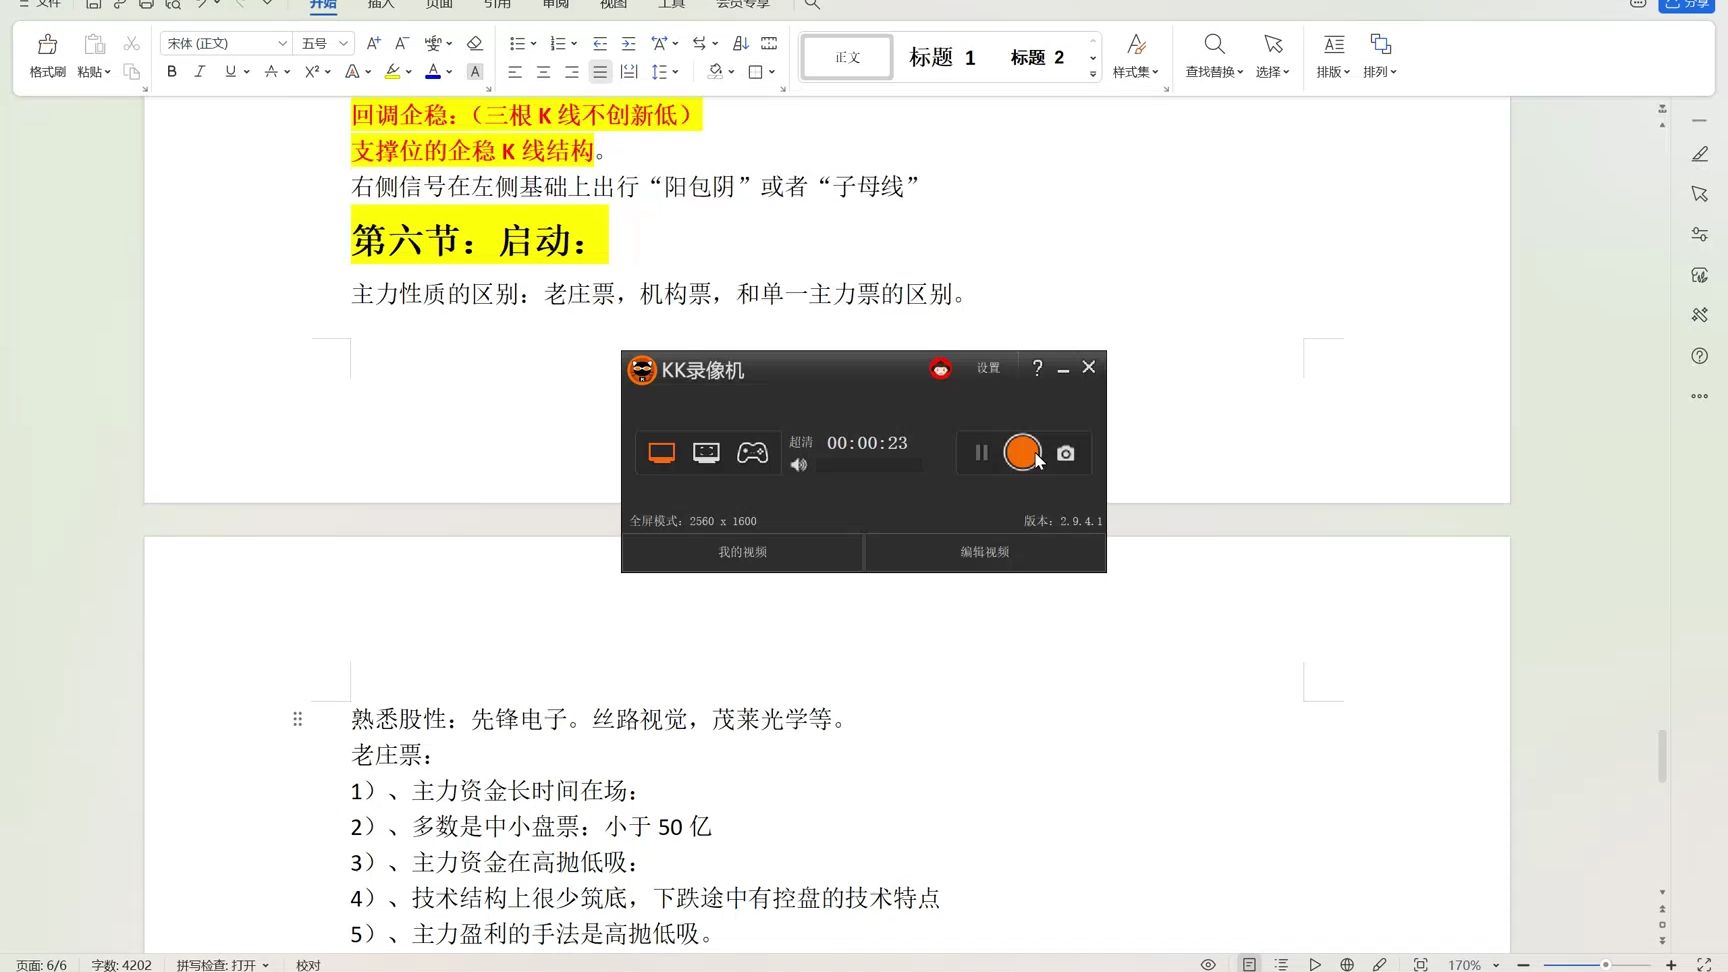Open KK录像机 settings (设置)
The width and height of the screenshot is (1728, 972).
[x=987, y=367]
